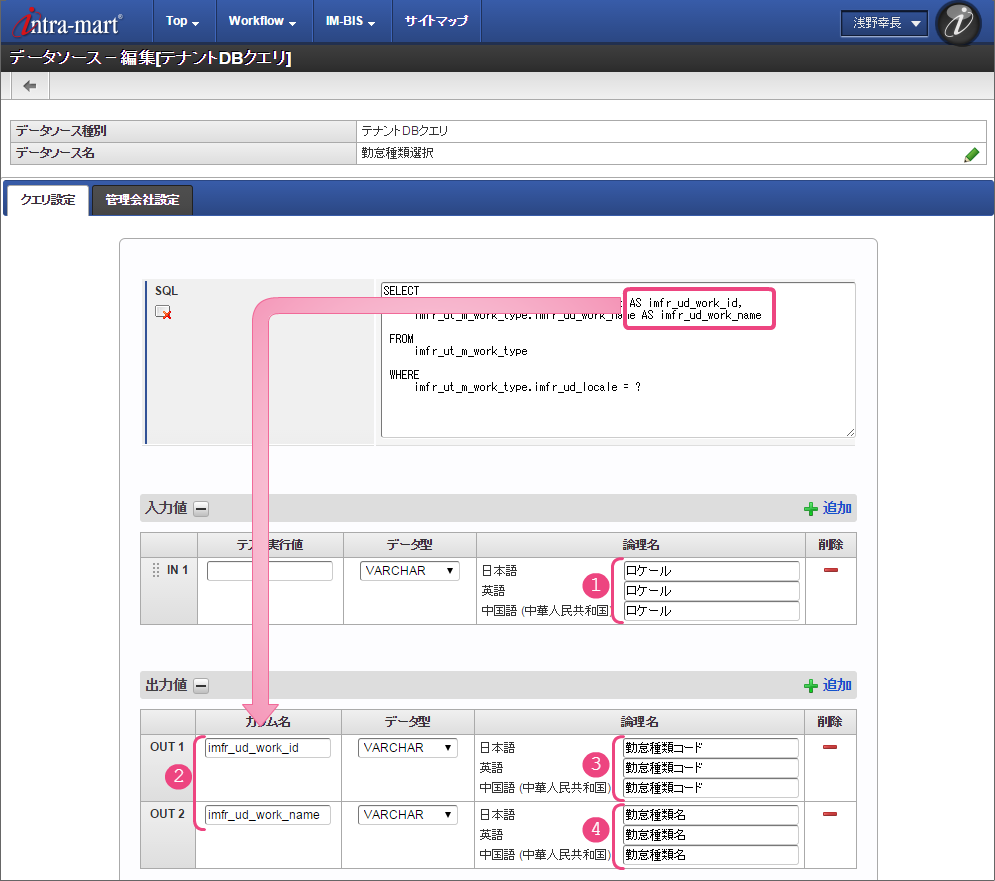Open the 浅野幸長 user menu

click(884, 23)
